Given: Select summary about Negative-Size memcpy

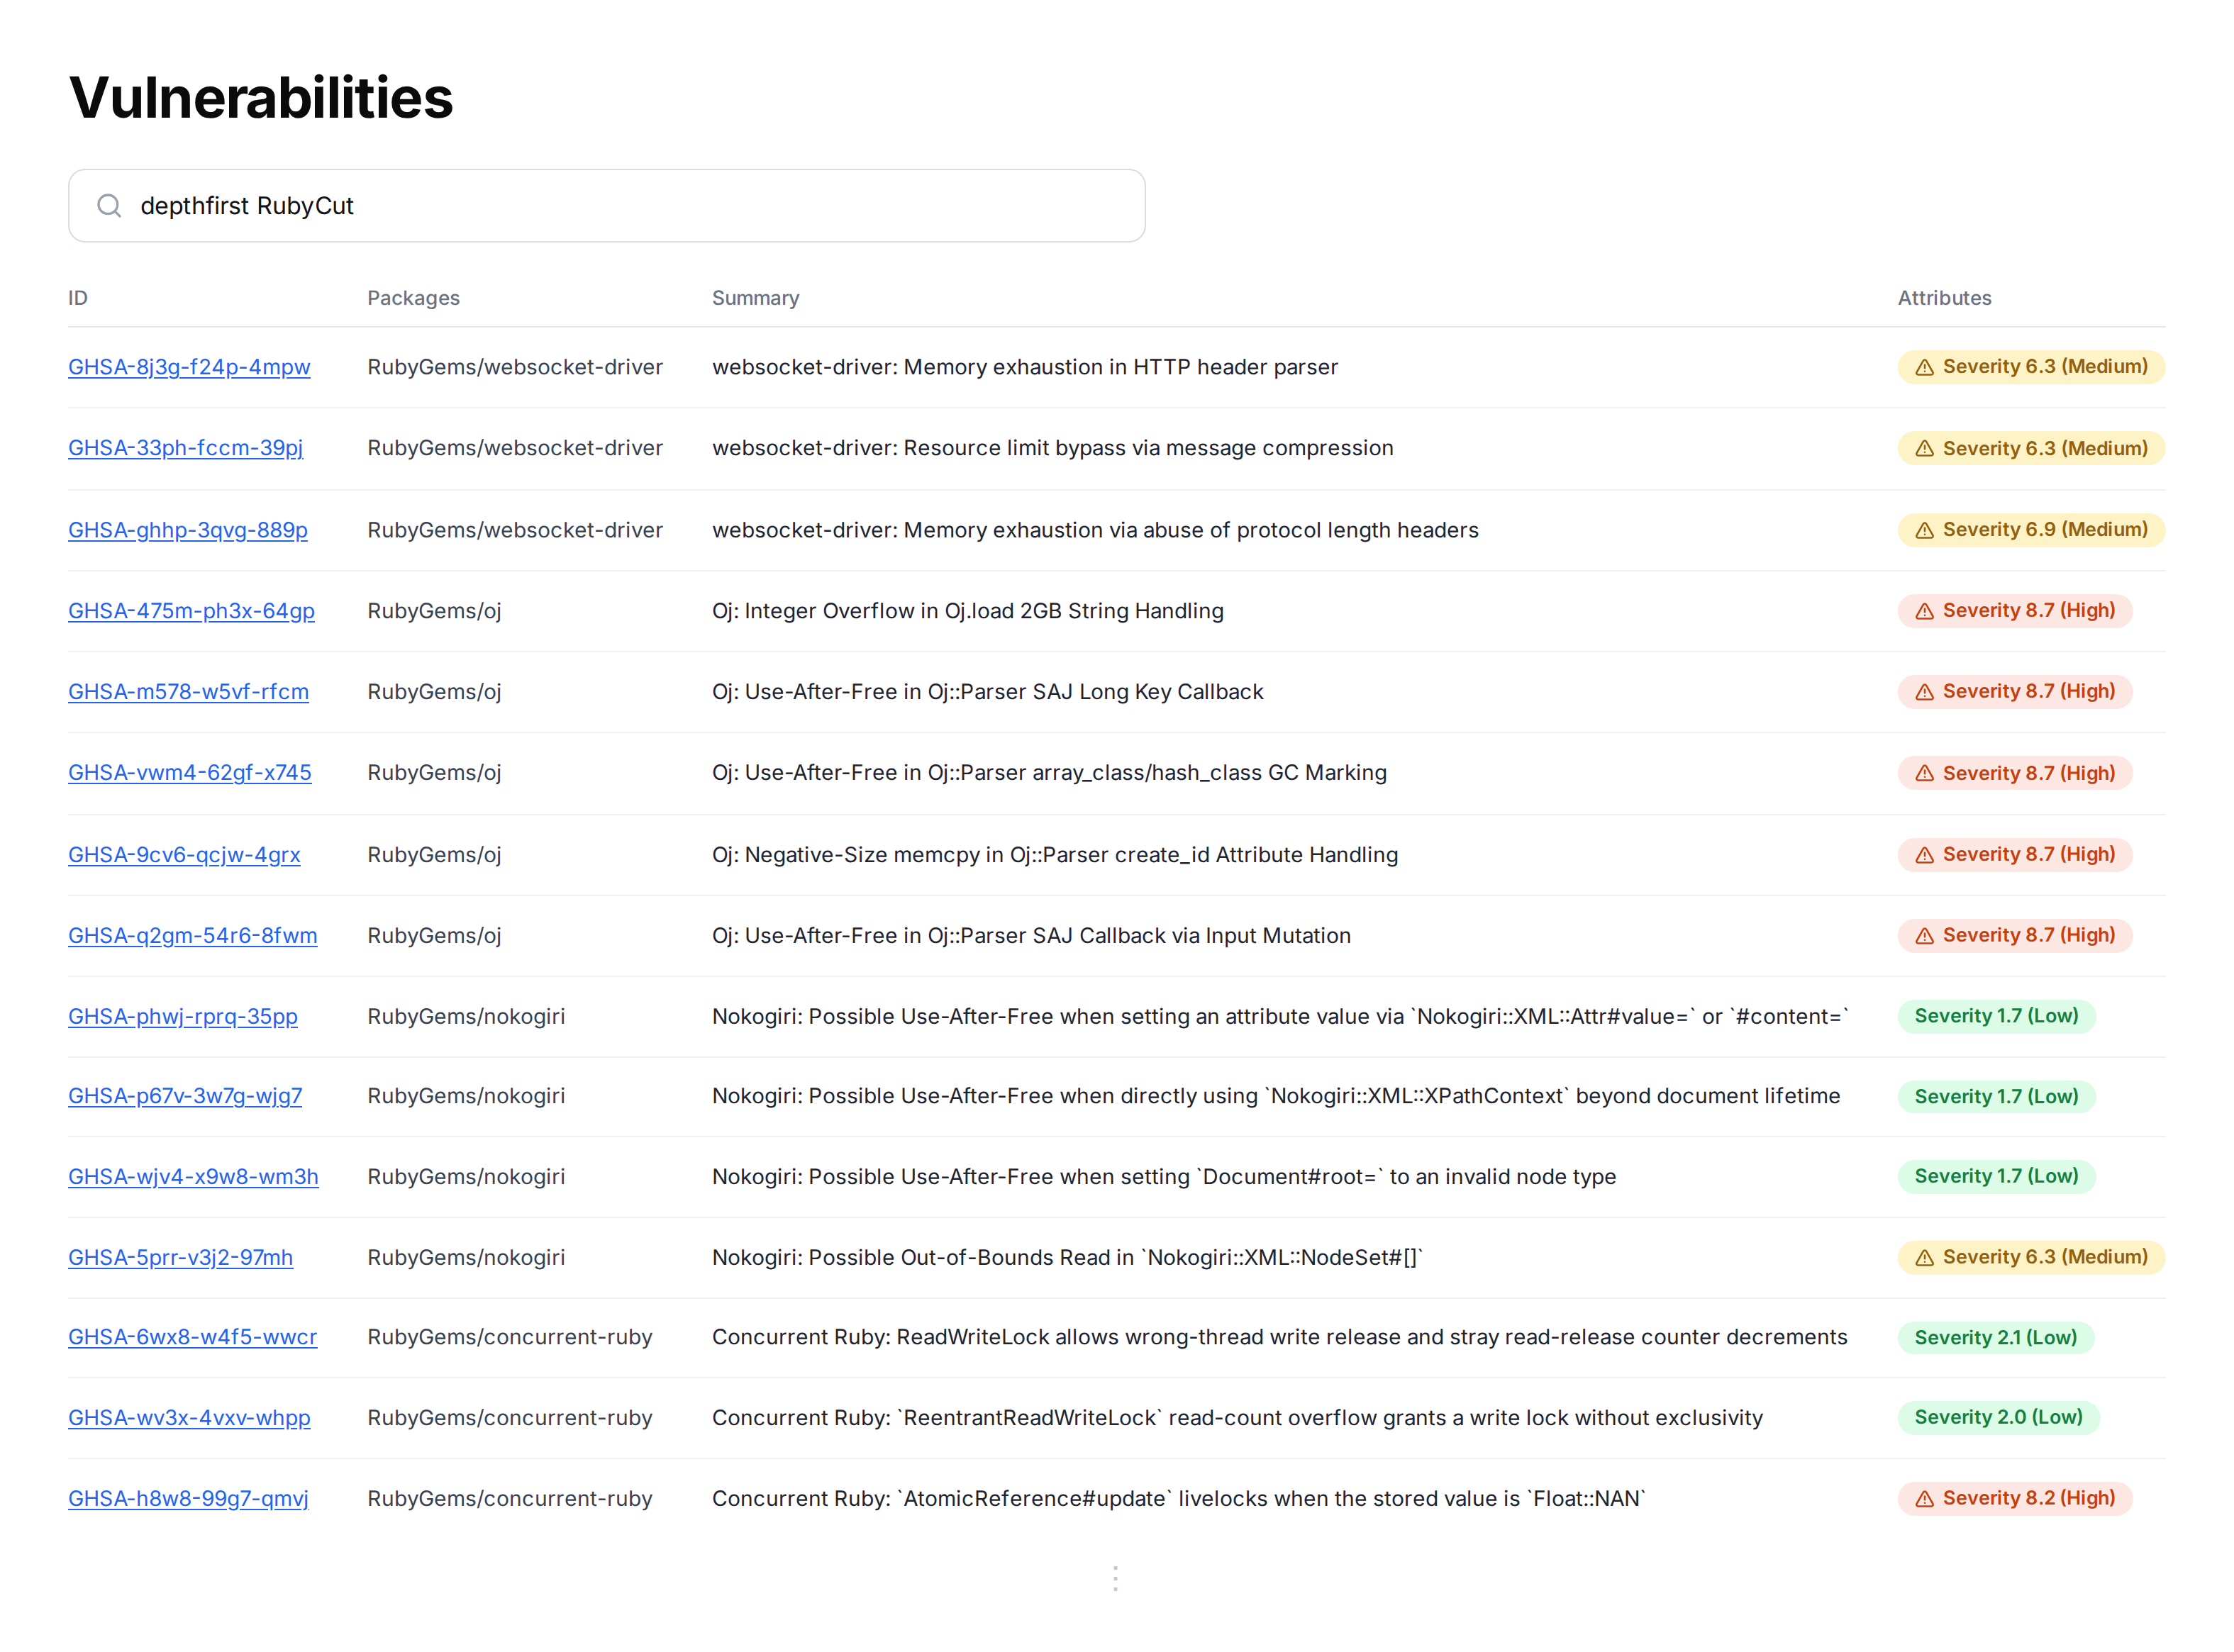Looking at the screenshot, I should (1055, 855).
